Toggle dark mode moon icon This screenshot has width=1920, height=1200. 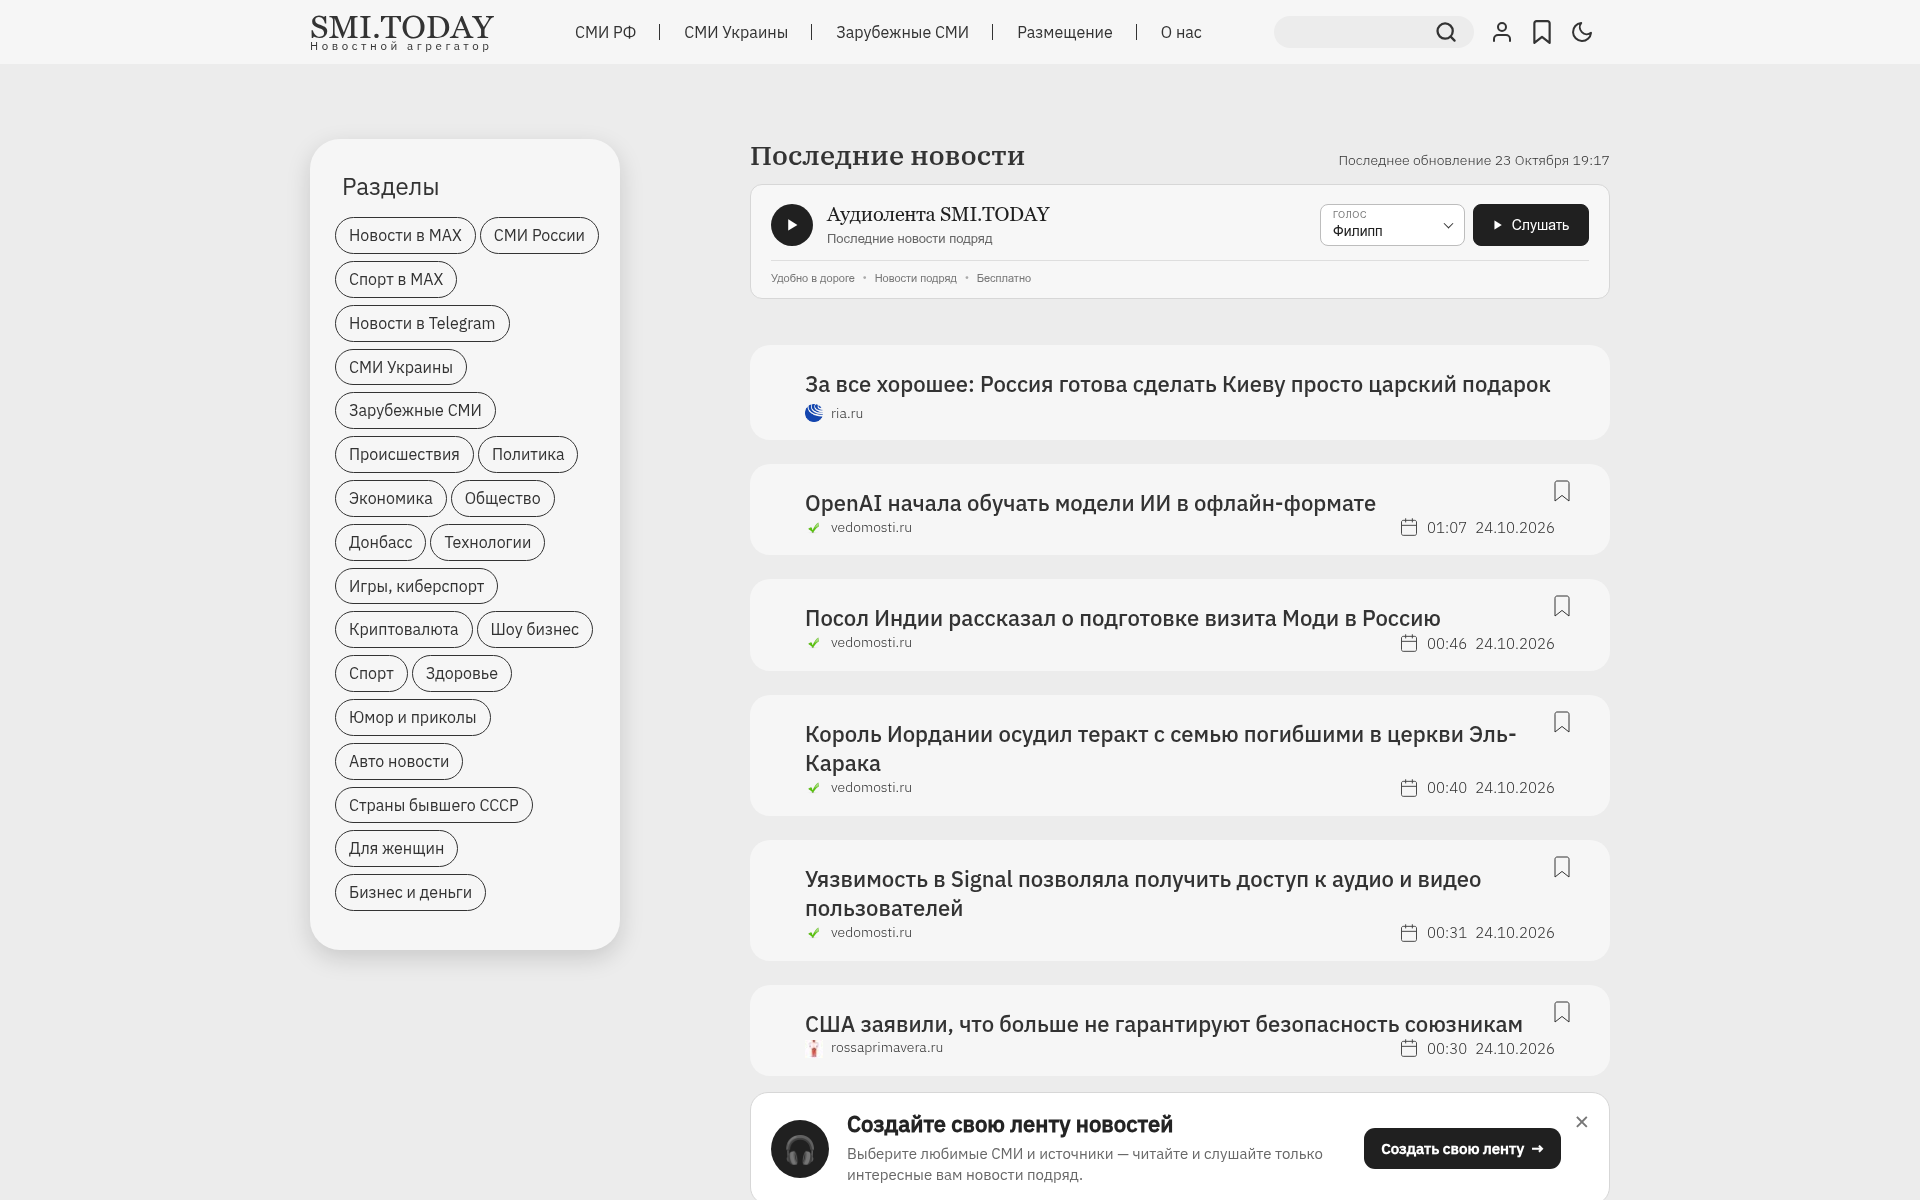[x=1582, y=32]
